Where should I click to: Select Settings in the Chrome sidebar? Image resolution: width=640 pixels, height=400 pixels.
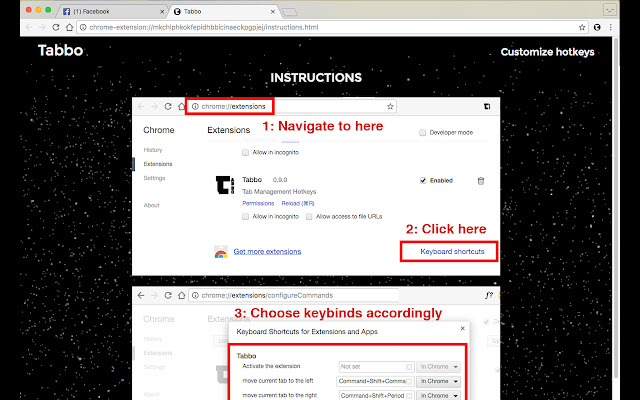tap(154, 178)
